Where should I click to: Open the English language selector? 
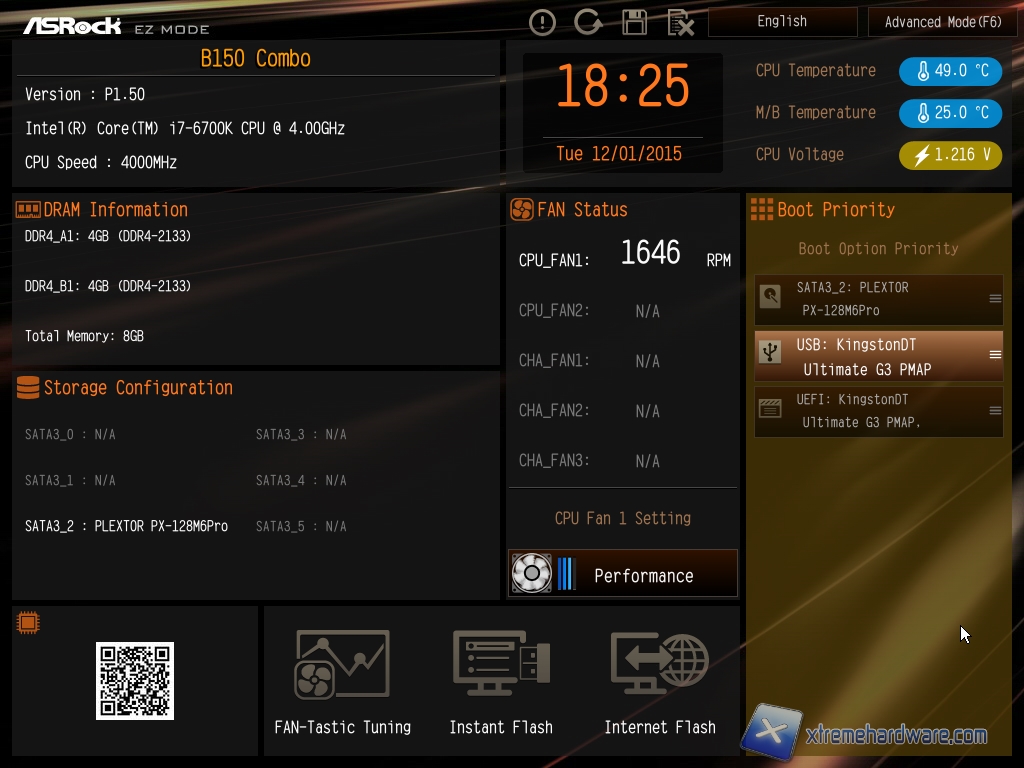coord(782,22)
